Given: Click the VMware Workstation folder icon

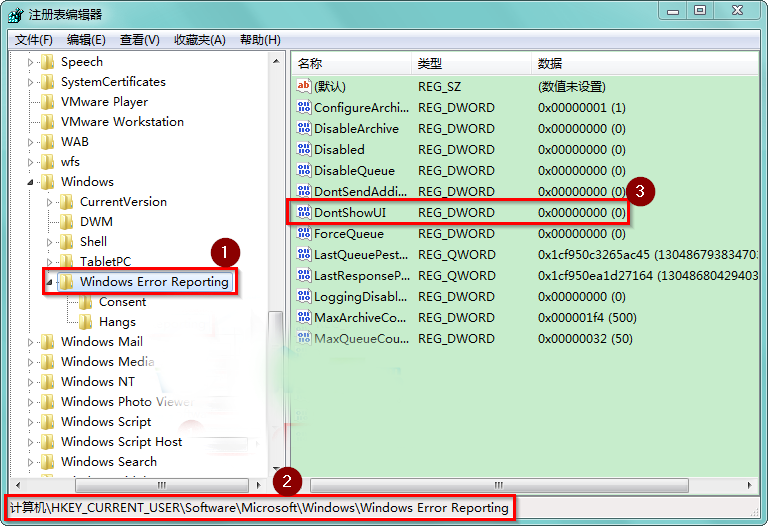Looking at the screenshot, I should pos(47,122).
